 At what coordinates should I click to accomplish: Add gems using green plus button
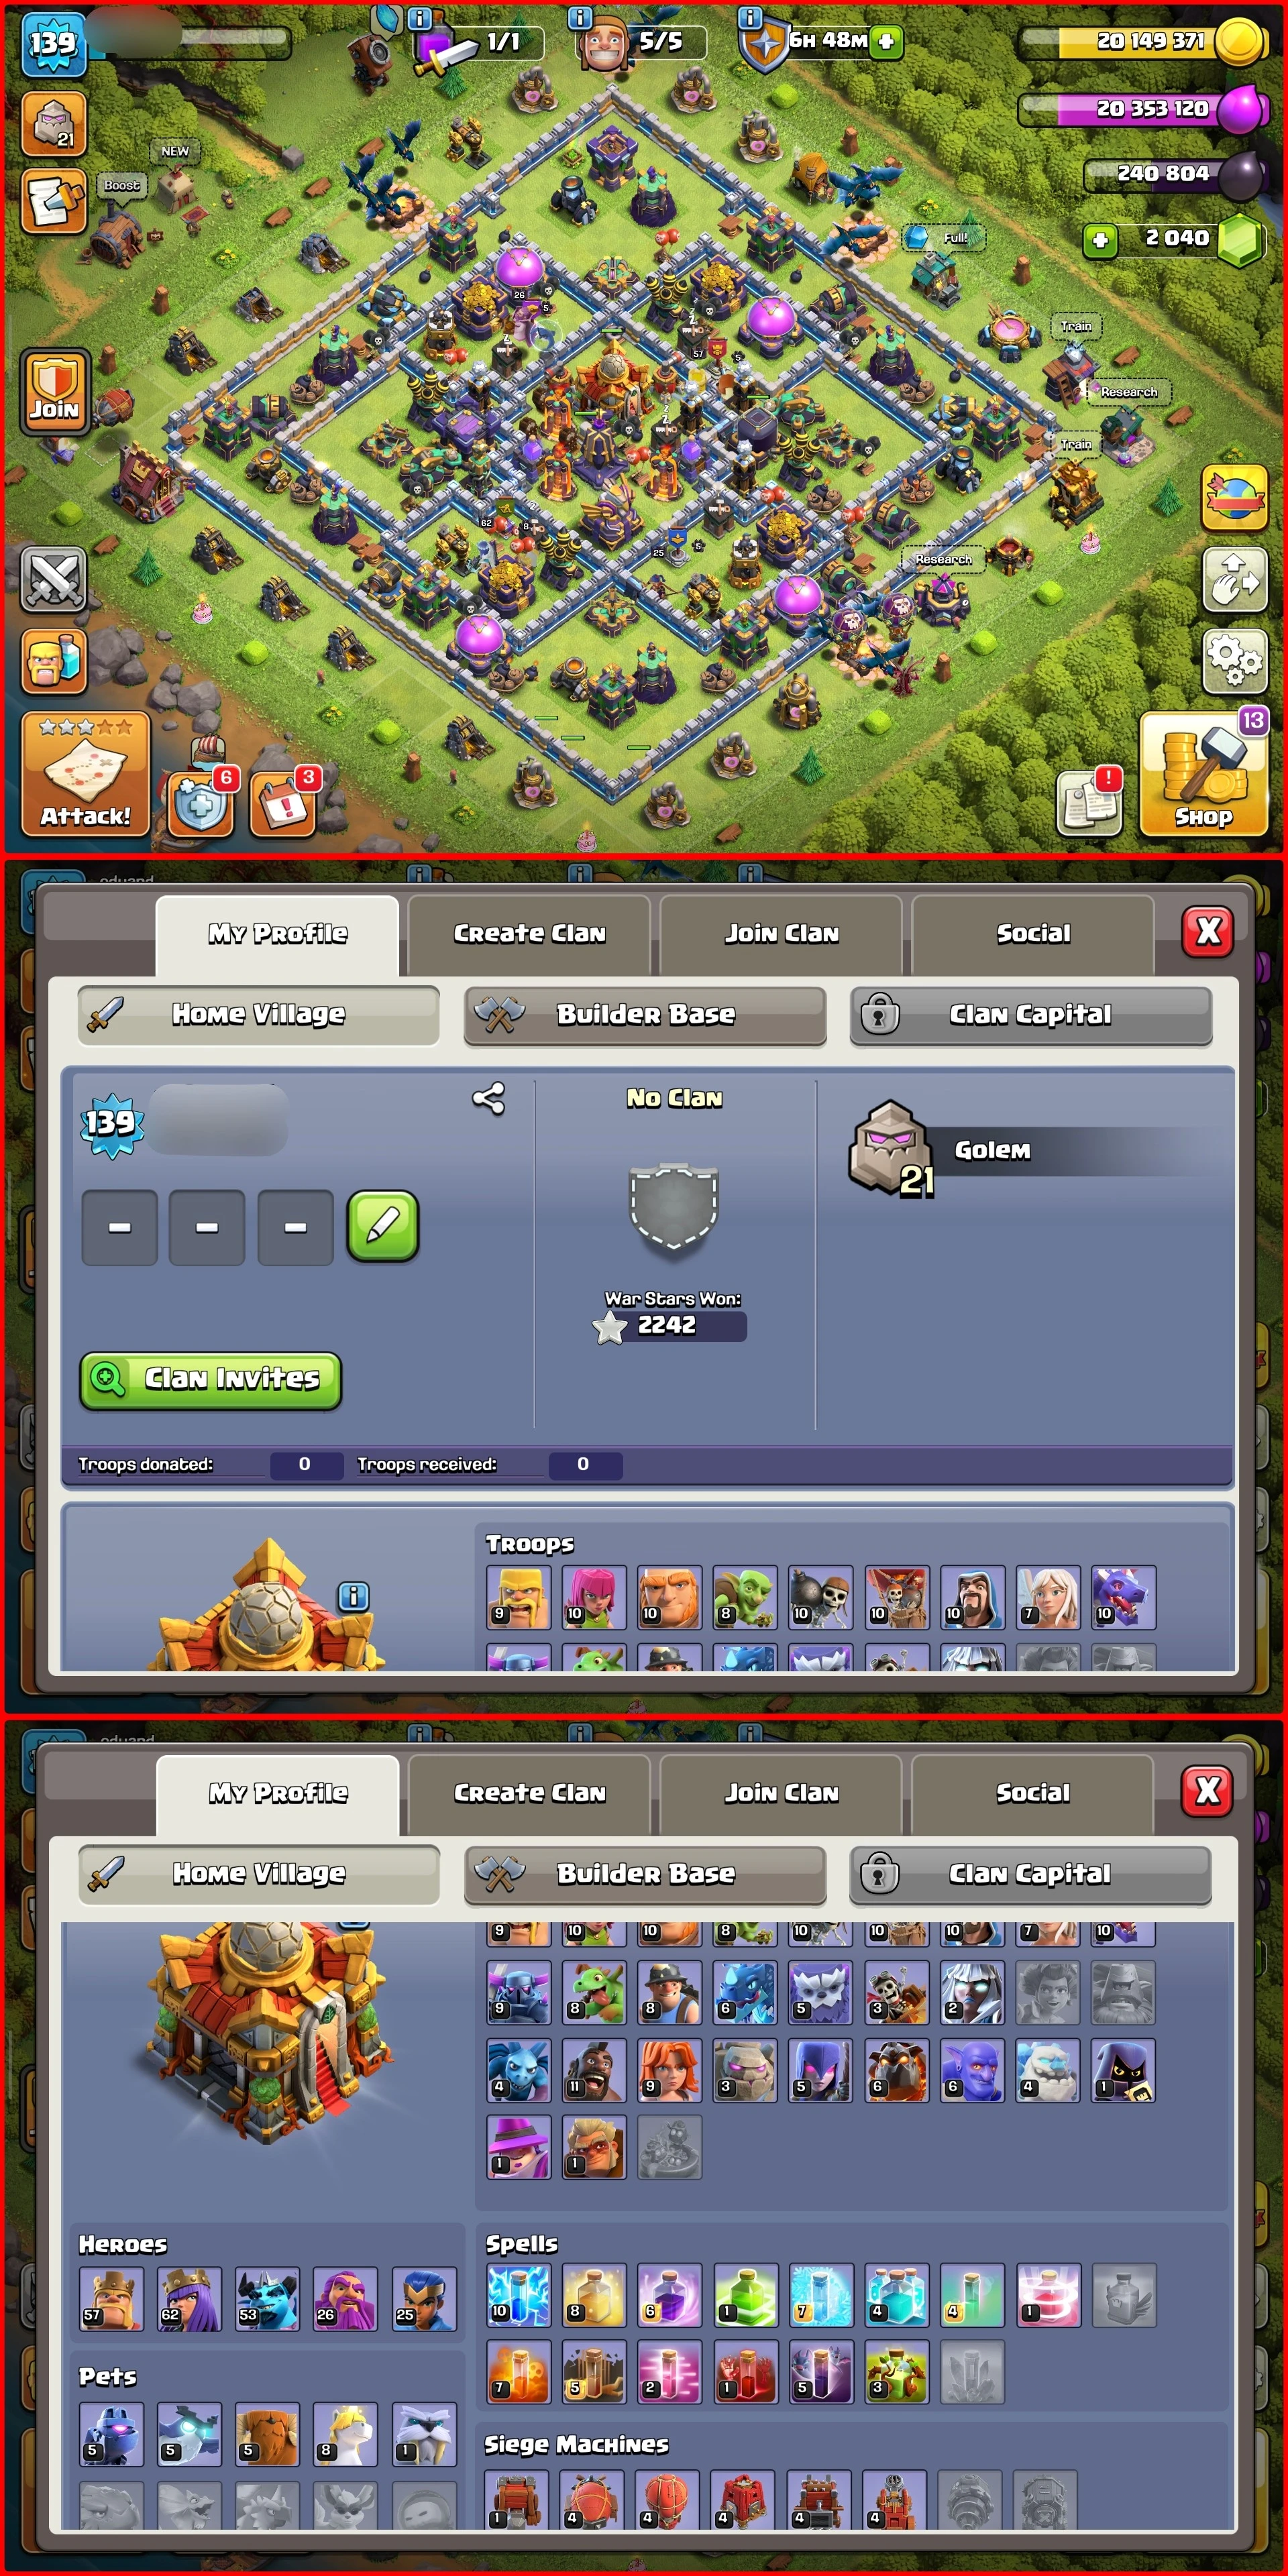[x=1100, y=239]
